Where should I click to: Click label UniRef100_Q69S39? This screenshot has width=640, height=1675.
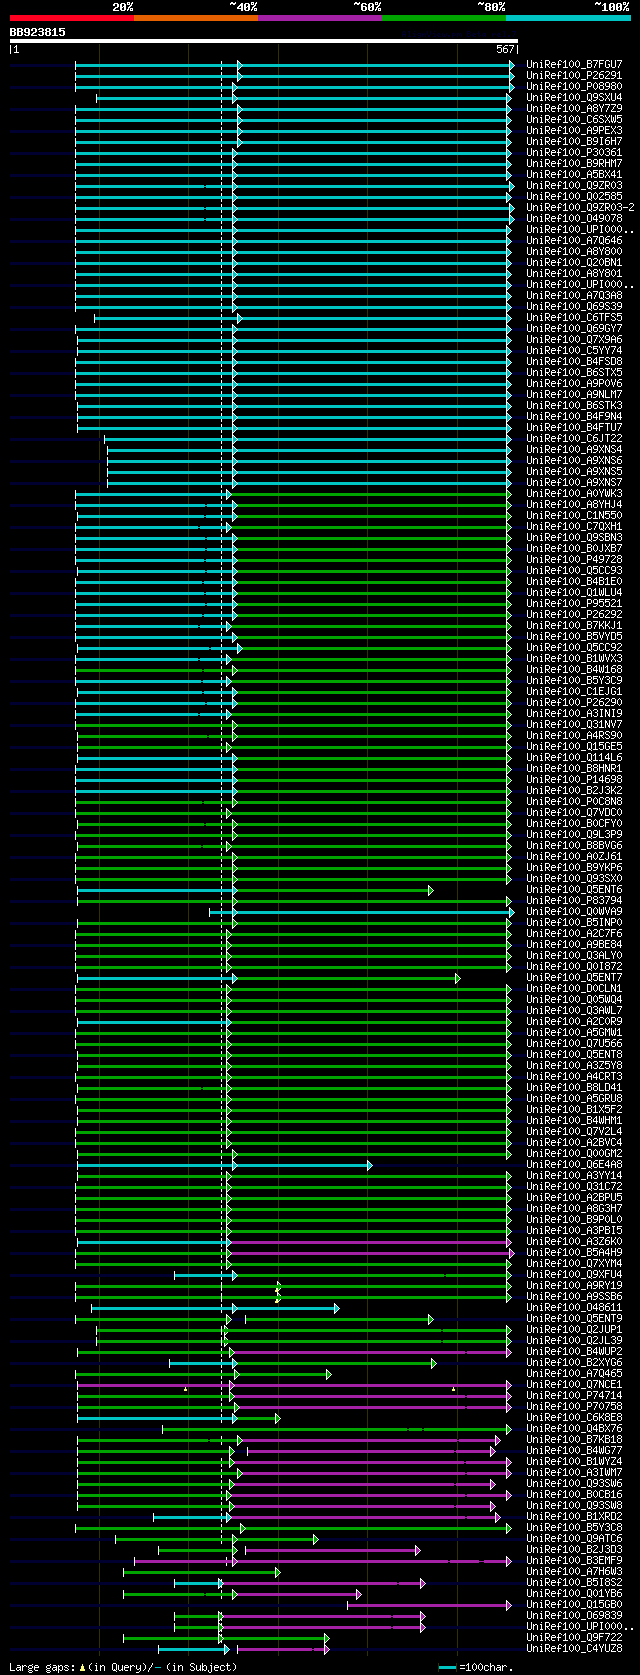click(x=574, y=306)
